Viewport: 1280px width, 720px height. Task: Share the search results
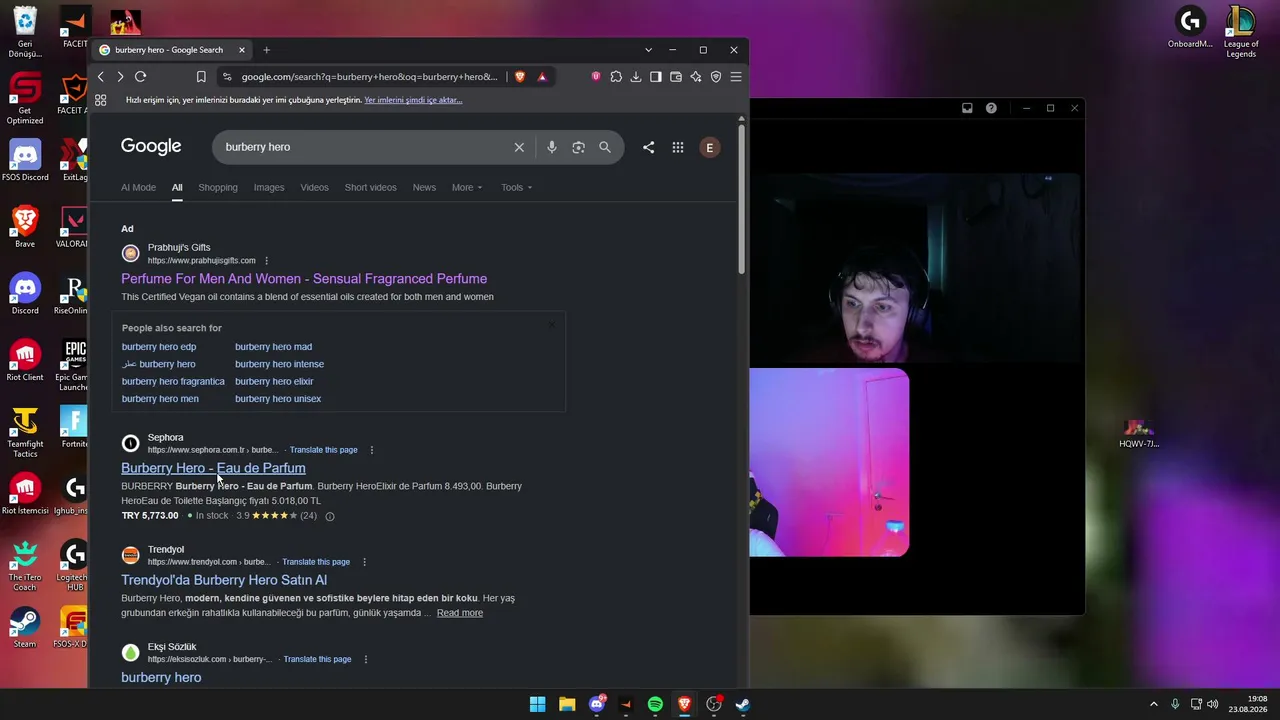649,147
